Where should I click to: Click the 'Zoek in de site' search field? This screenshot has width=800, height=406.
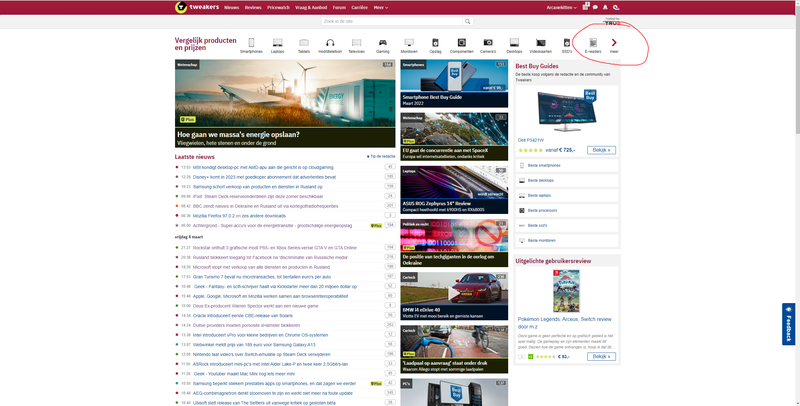392,21
